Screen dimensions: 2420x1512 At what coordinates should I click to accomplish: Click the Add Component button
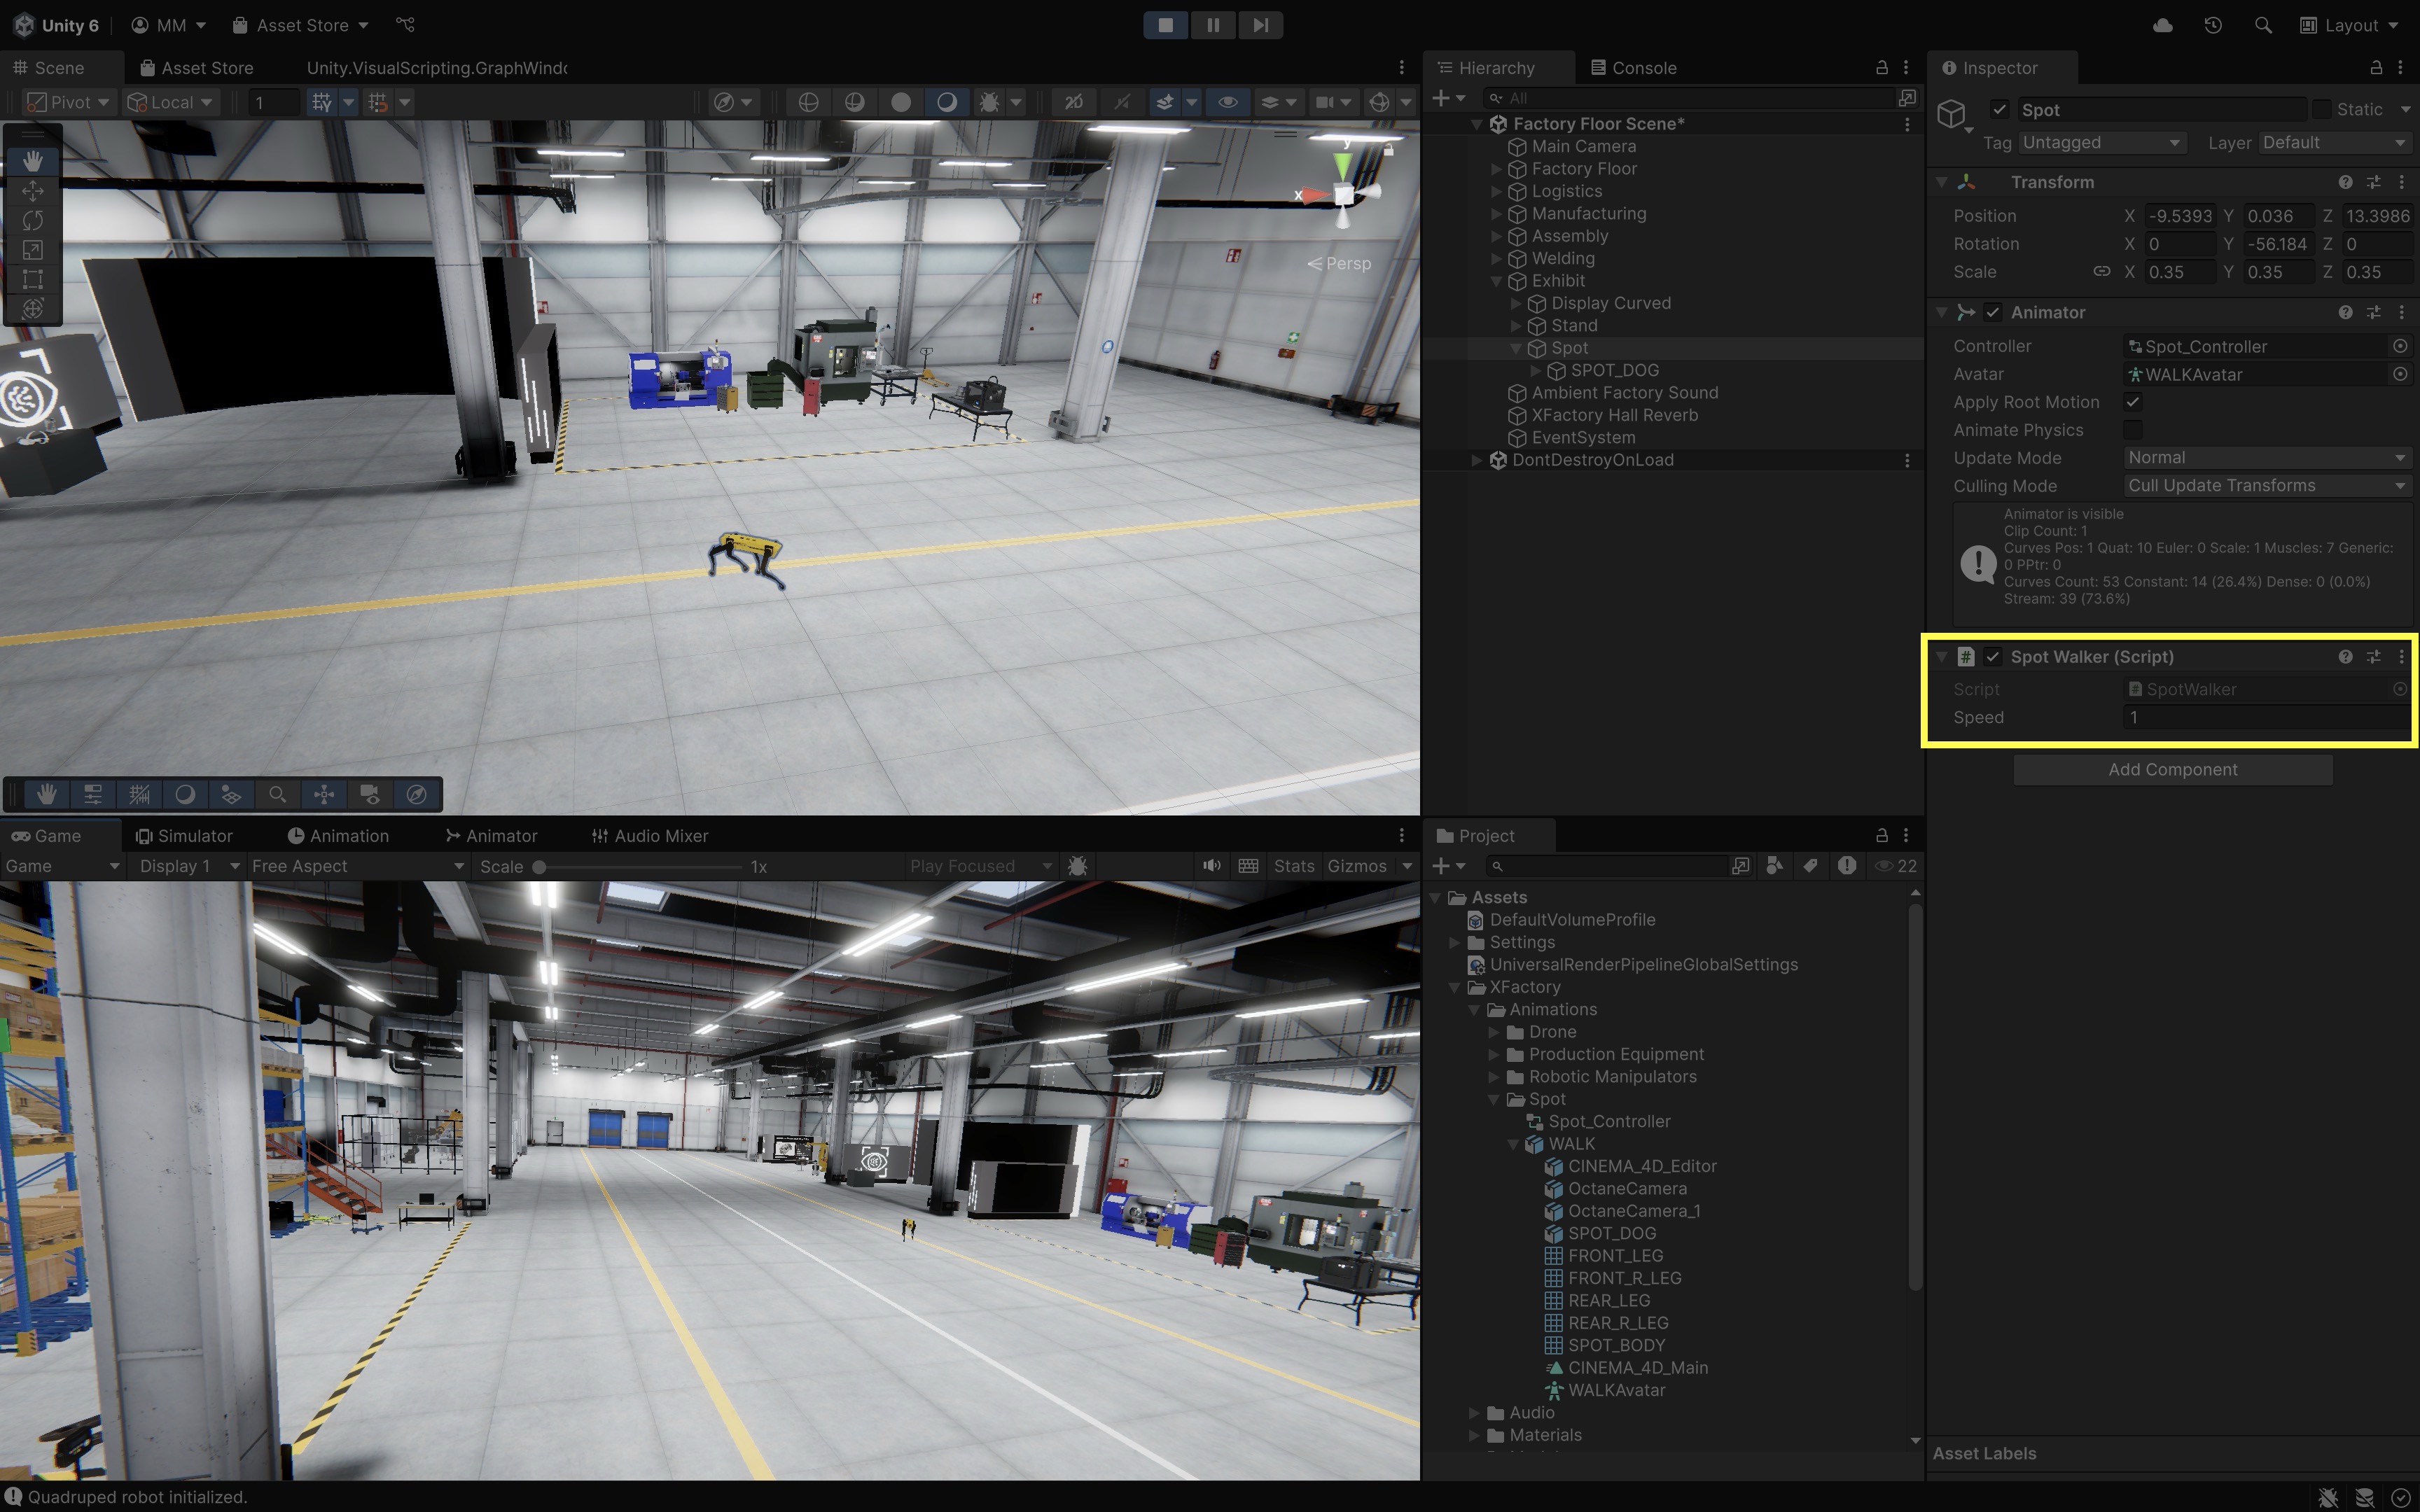[x=2172, y=770]
